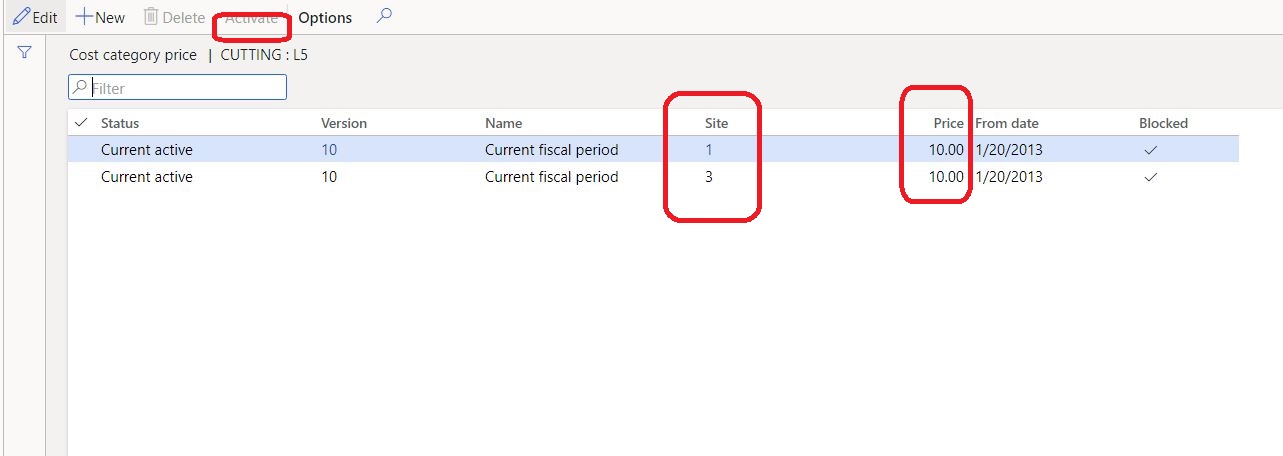Select the price cell for Site 3

pyautogui.click(x=946, y=177)
